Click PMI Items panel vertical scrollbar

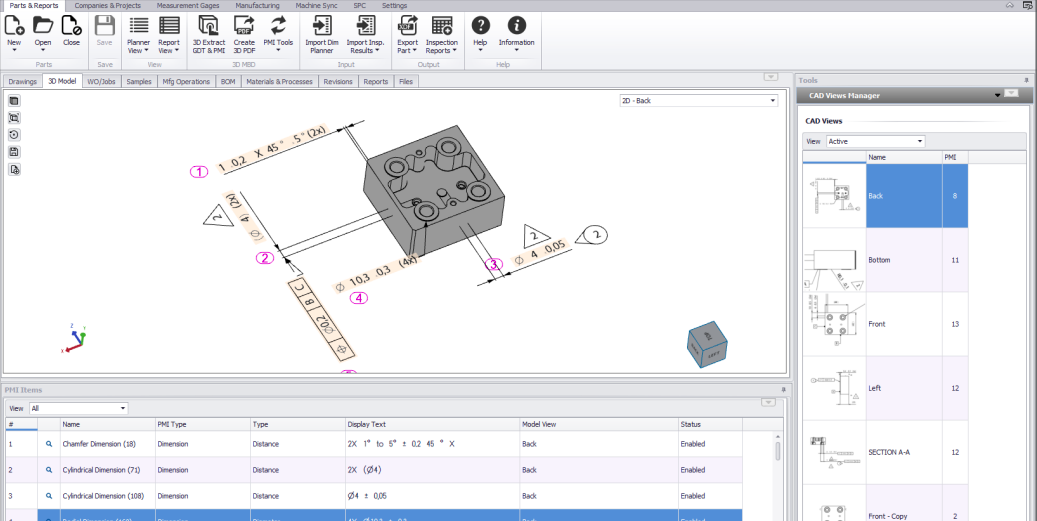click(x=778, y=452)
